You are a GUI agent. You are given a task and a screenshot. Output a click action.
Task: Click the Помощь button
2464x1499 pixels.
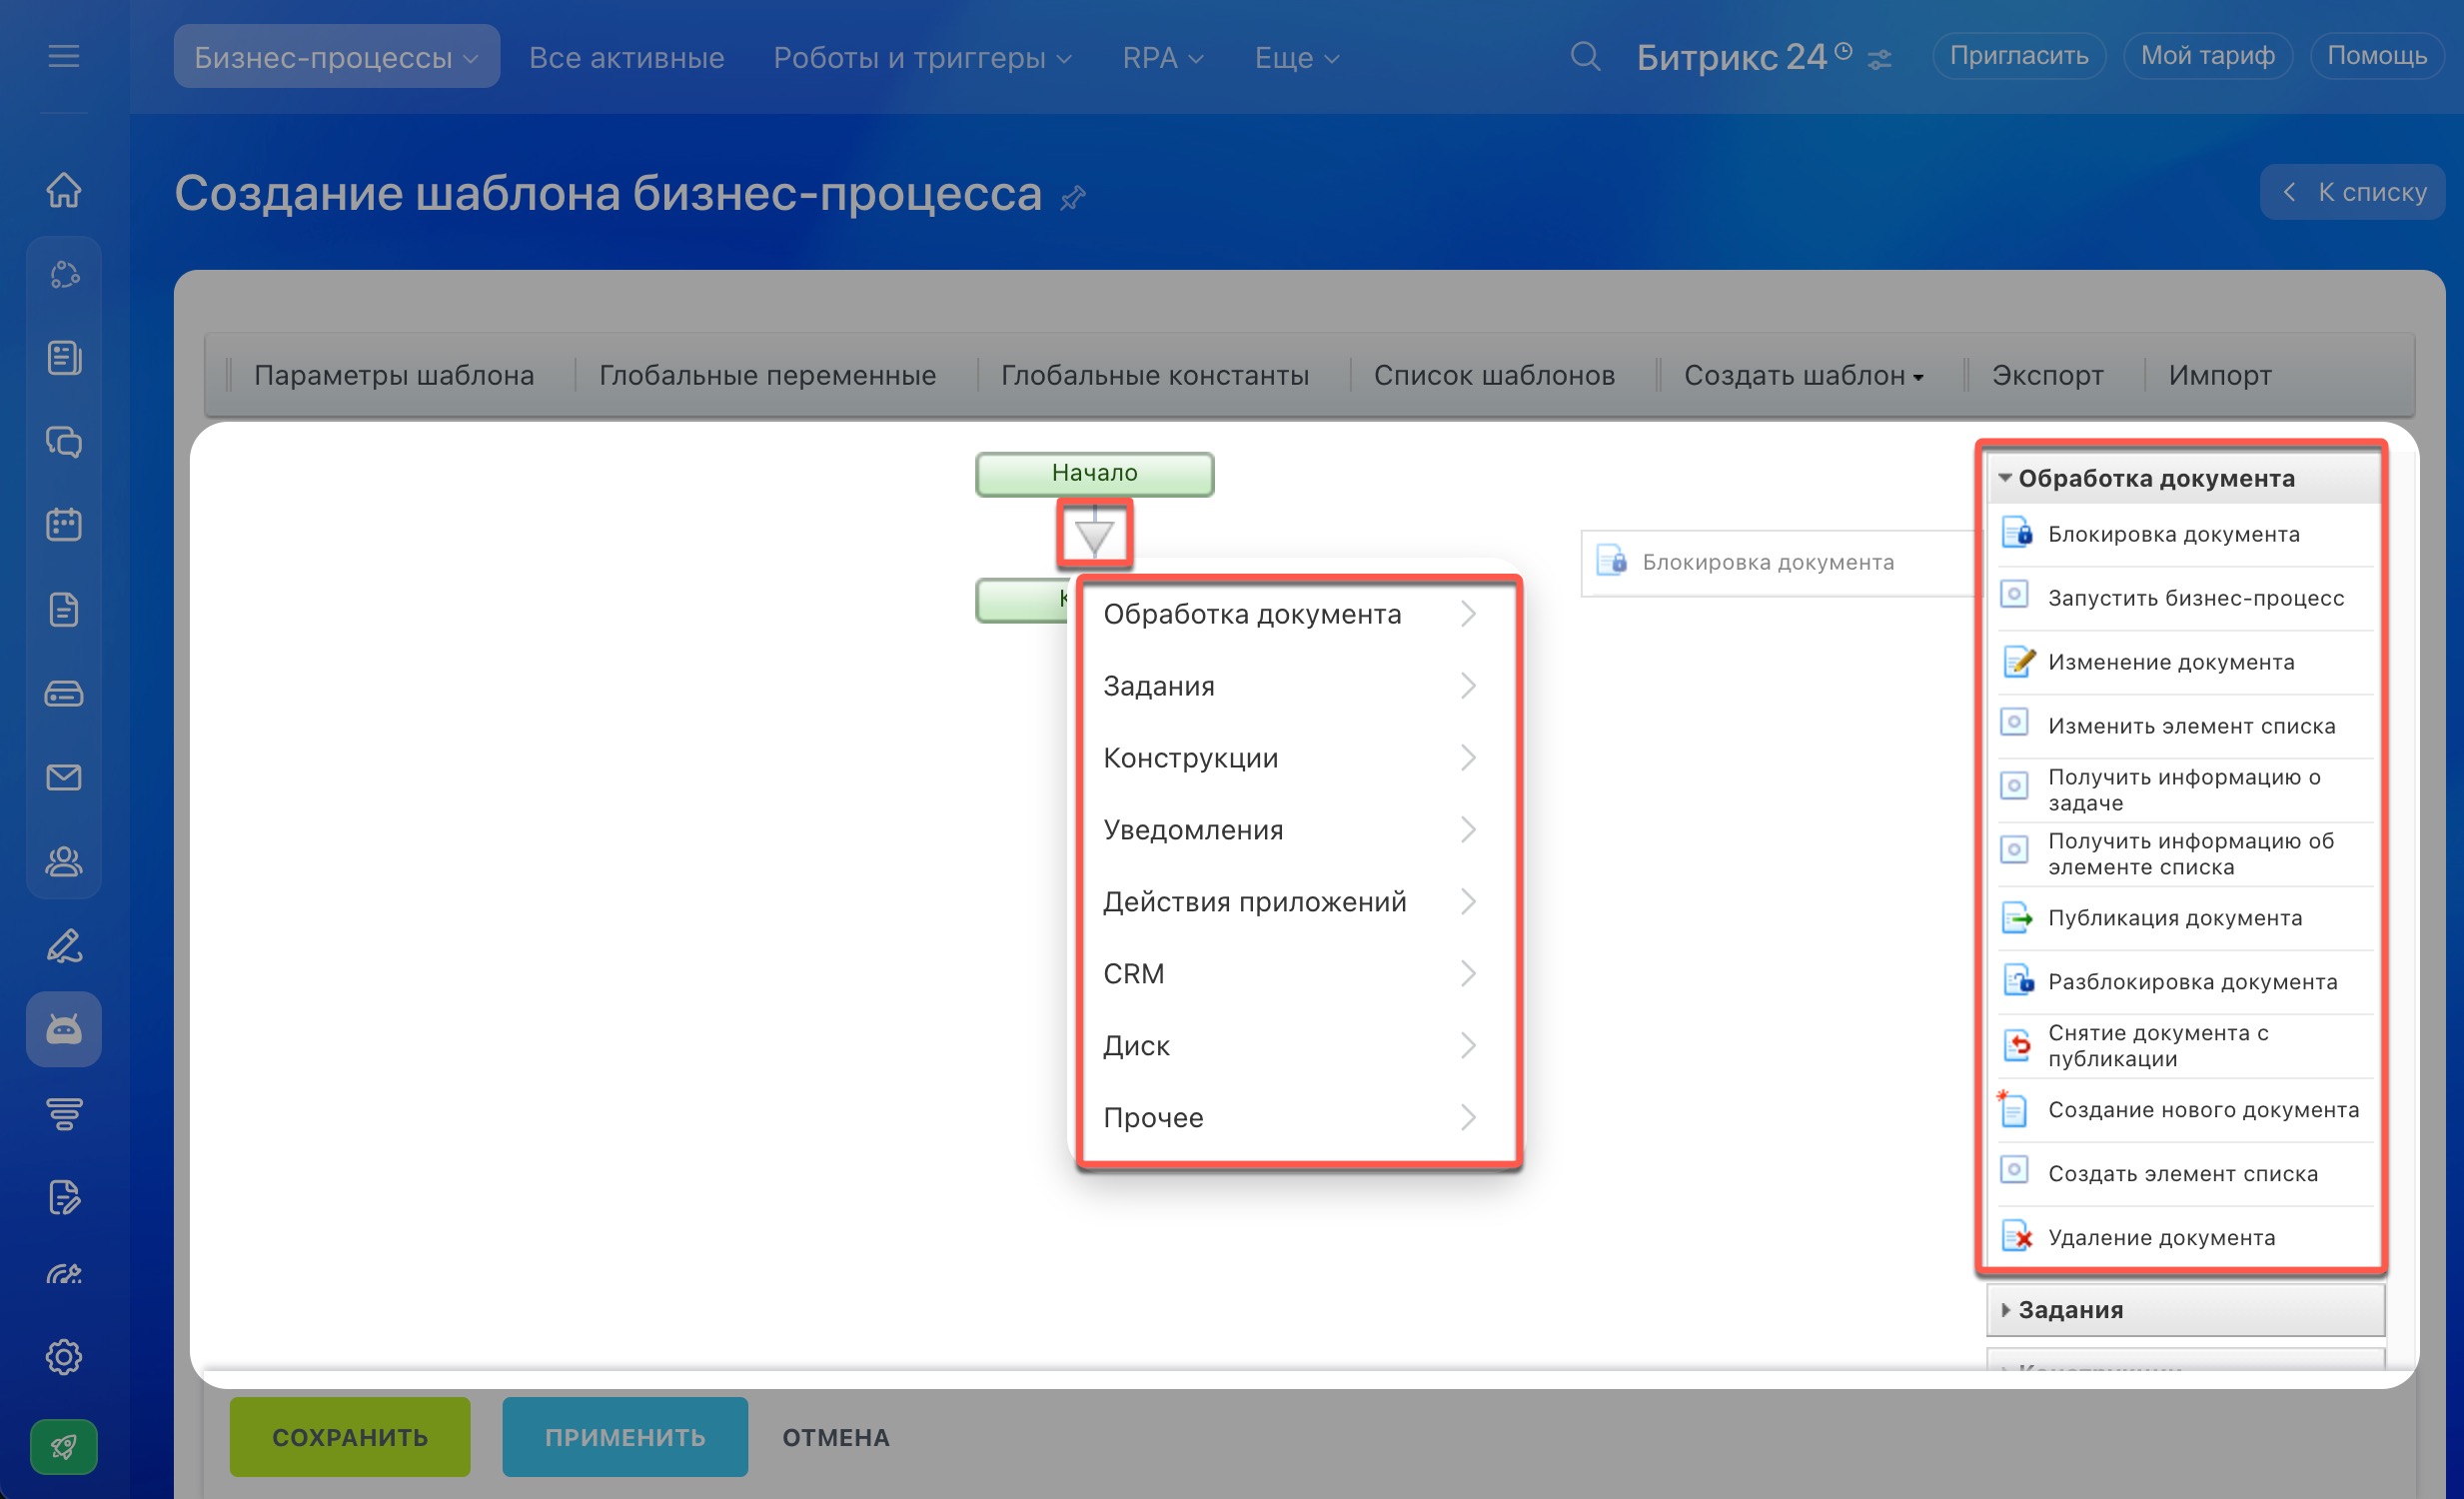pos(2376,56)
